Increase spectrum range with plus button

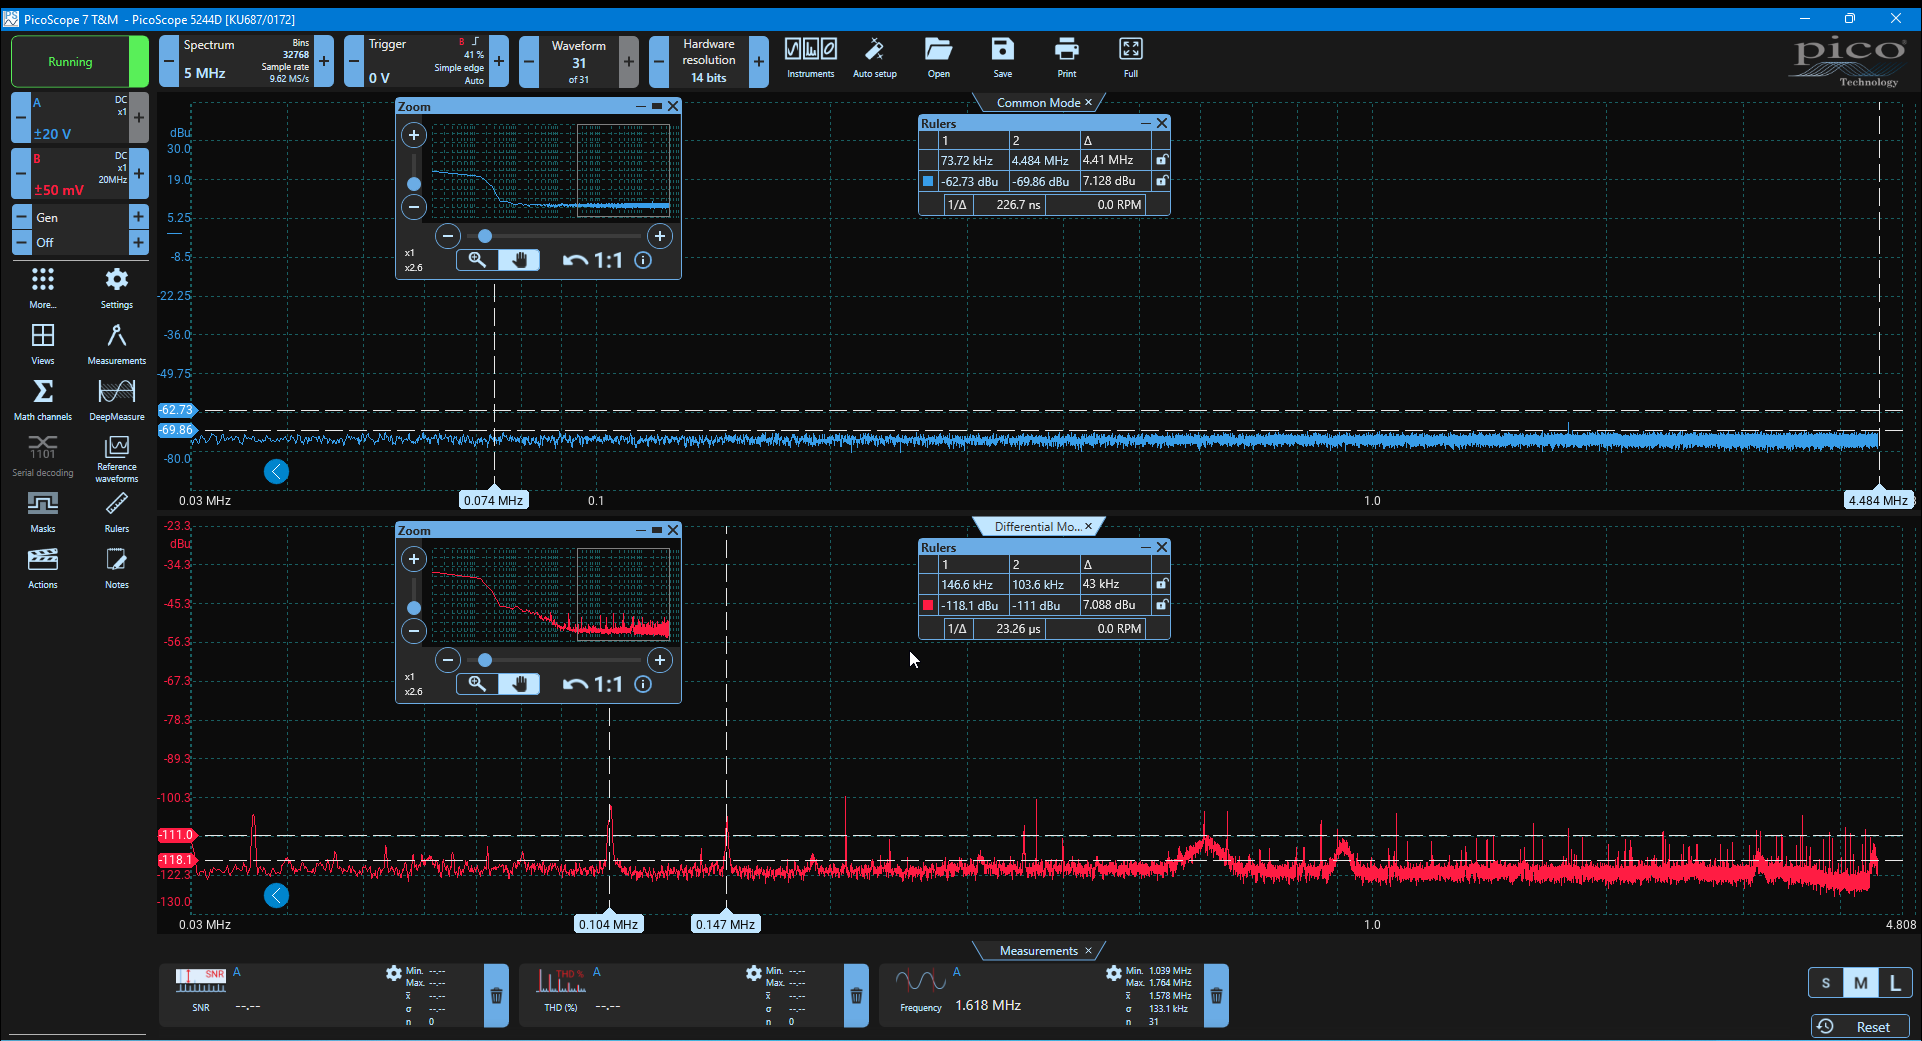[324, 61]
